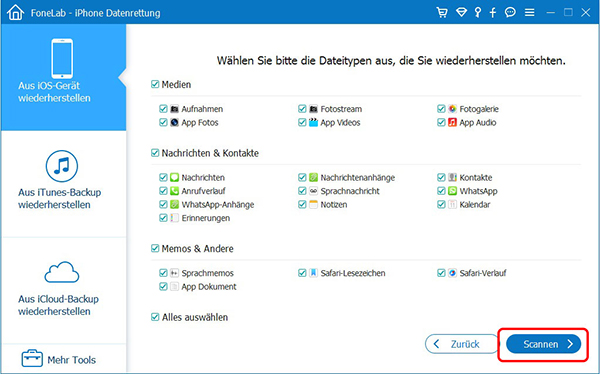Uncheck the Fotostream checkbox
This screenshot has height=374, width=600.
(302, 109)
